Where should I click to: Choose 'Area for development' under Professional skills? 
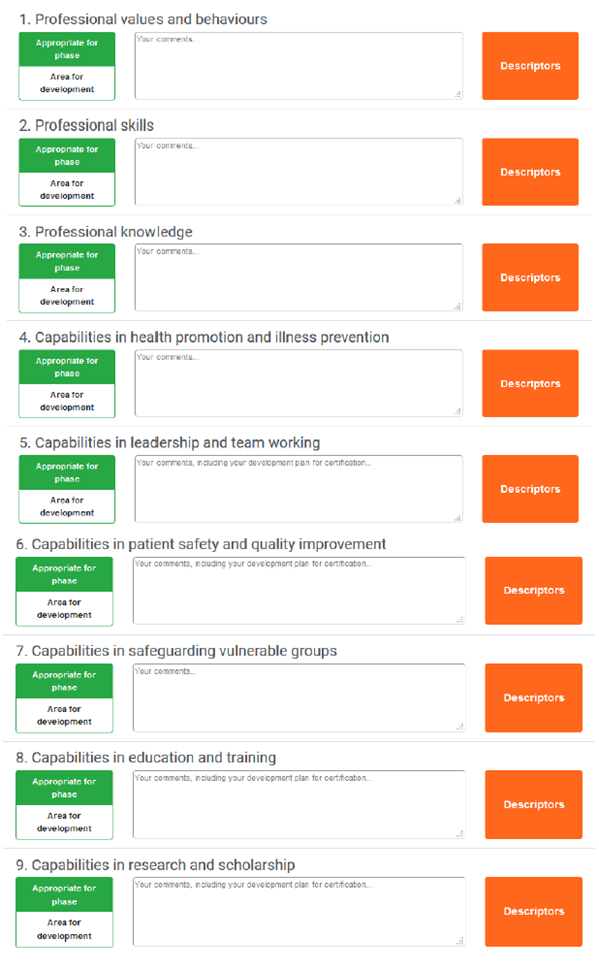(x=67, y=189)
